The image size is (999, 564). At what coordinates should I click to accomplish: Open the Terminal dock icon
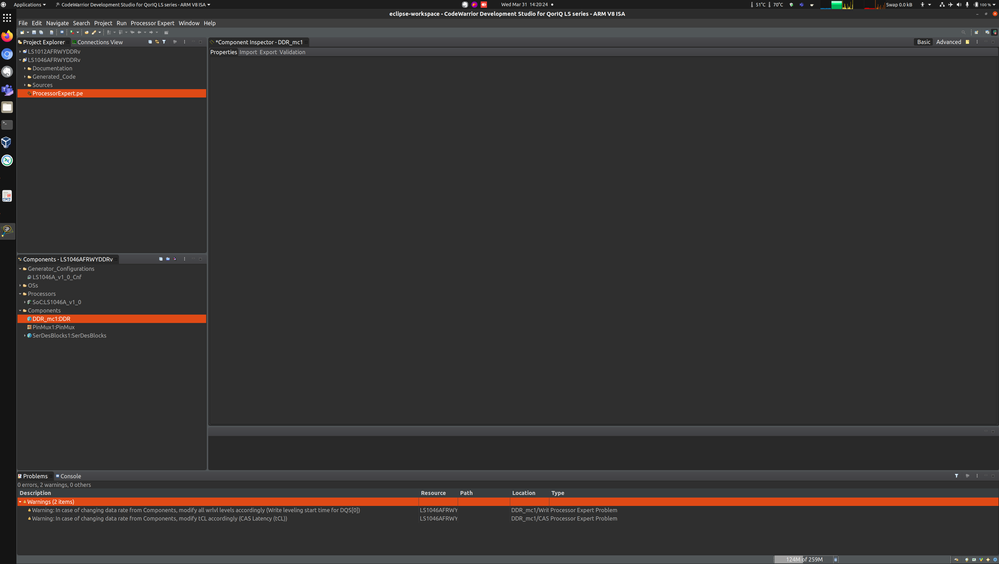pyautogui.click(x=7, y=125)
